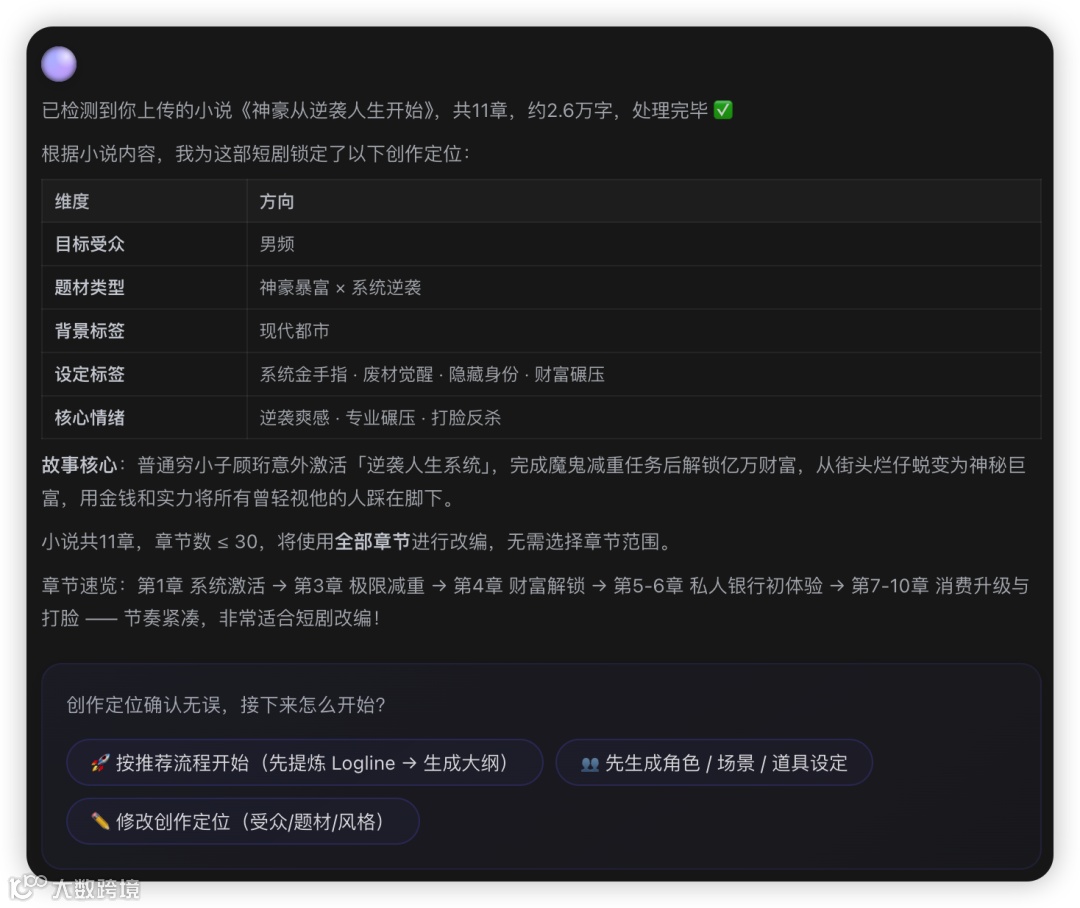The width and height of the screenshot is (1080, 908).
Task: Click the pencil icon in the 修改创作定位 button
Action: [101, 821]
